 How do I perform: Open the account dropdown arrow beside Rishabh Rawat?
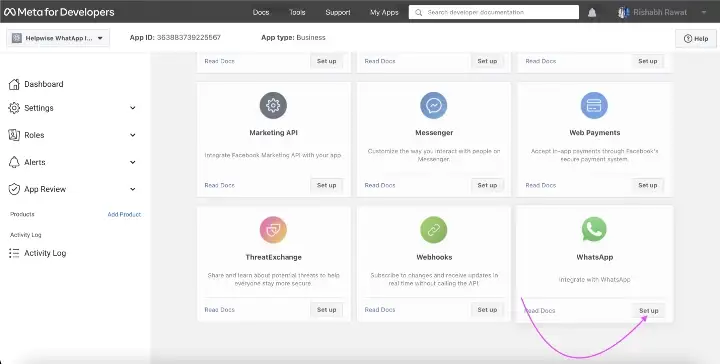[704, 13]
